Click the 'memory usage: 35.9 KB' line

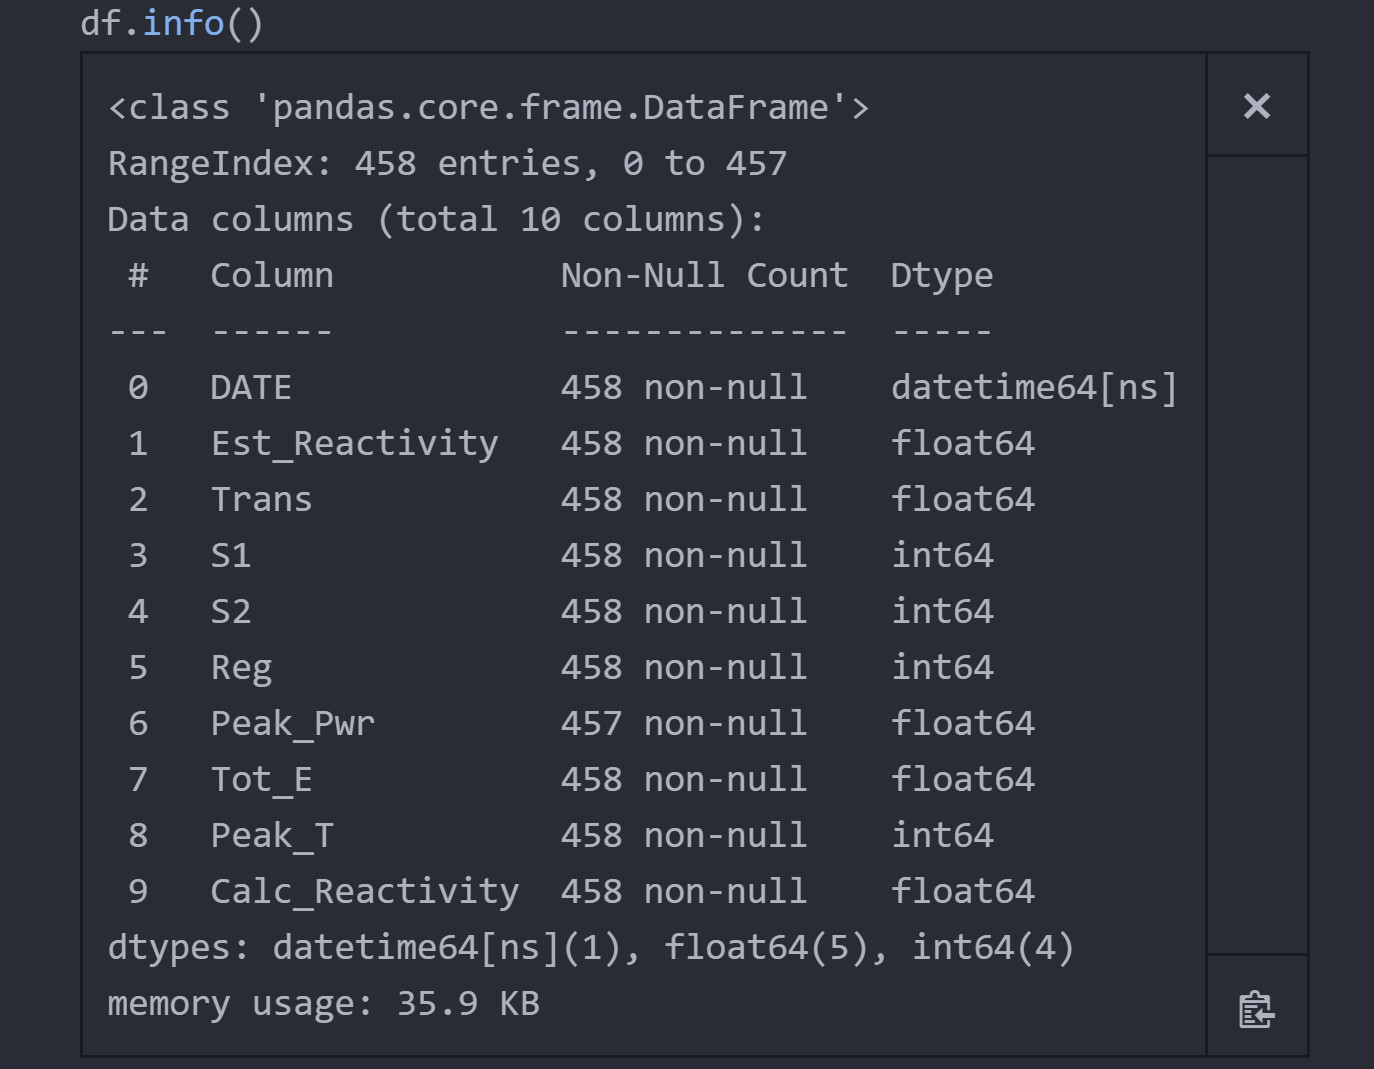pyautogui.click(x=323, y=1004)
